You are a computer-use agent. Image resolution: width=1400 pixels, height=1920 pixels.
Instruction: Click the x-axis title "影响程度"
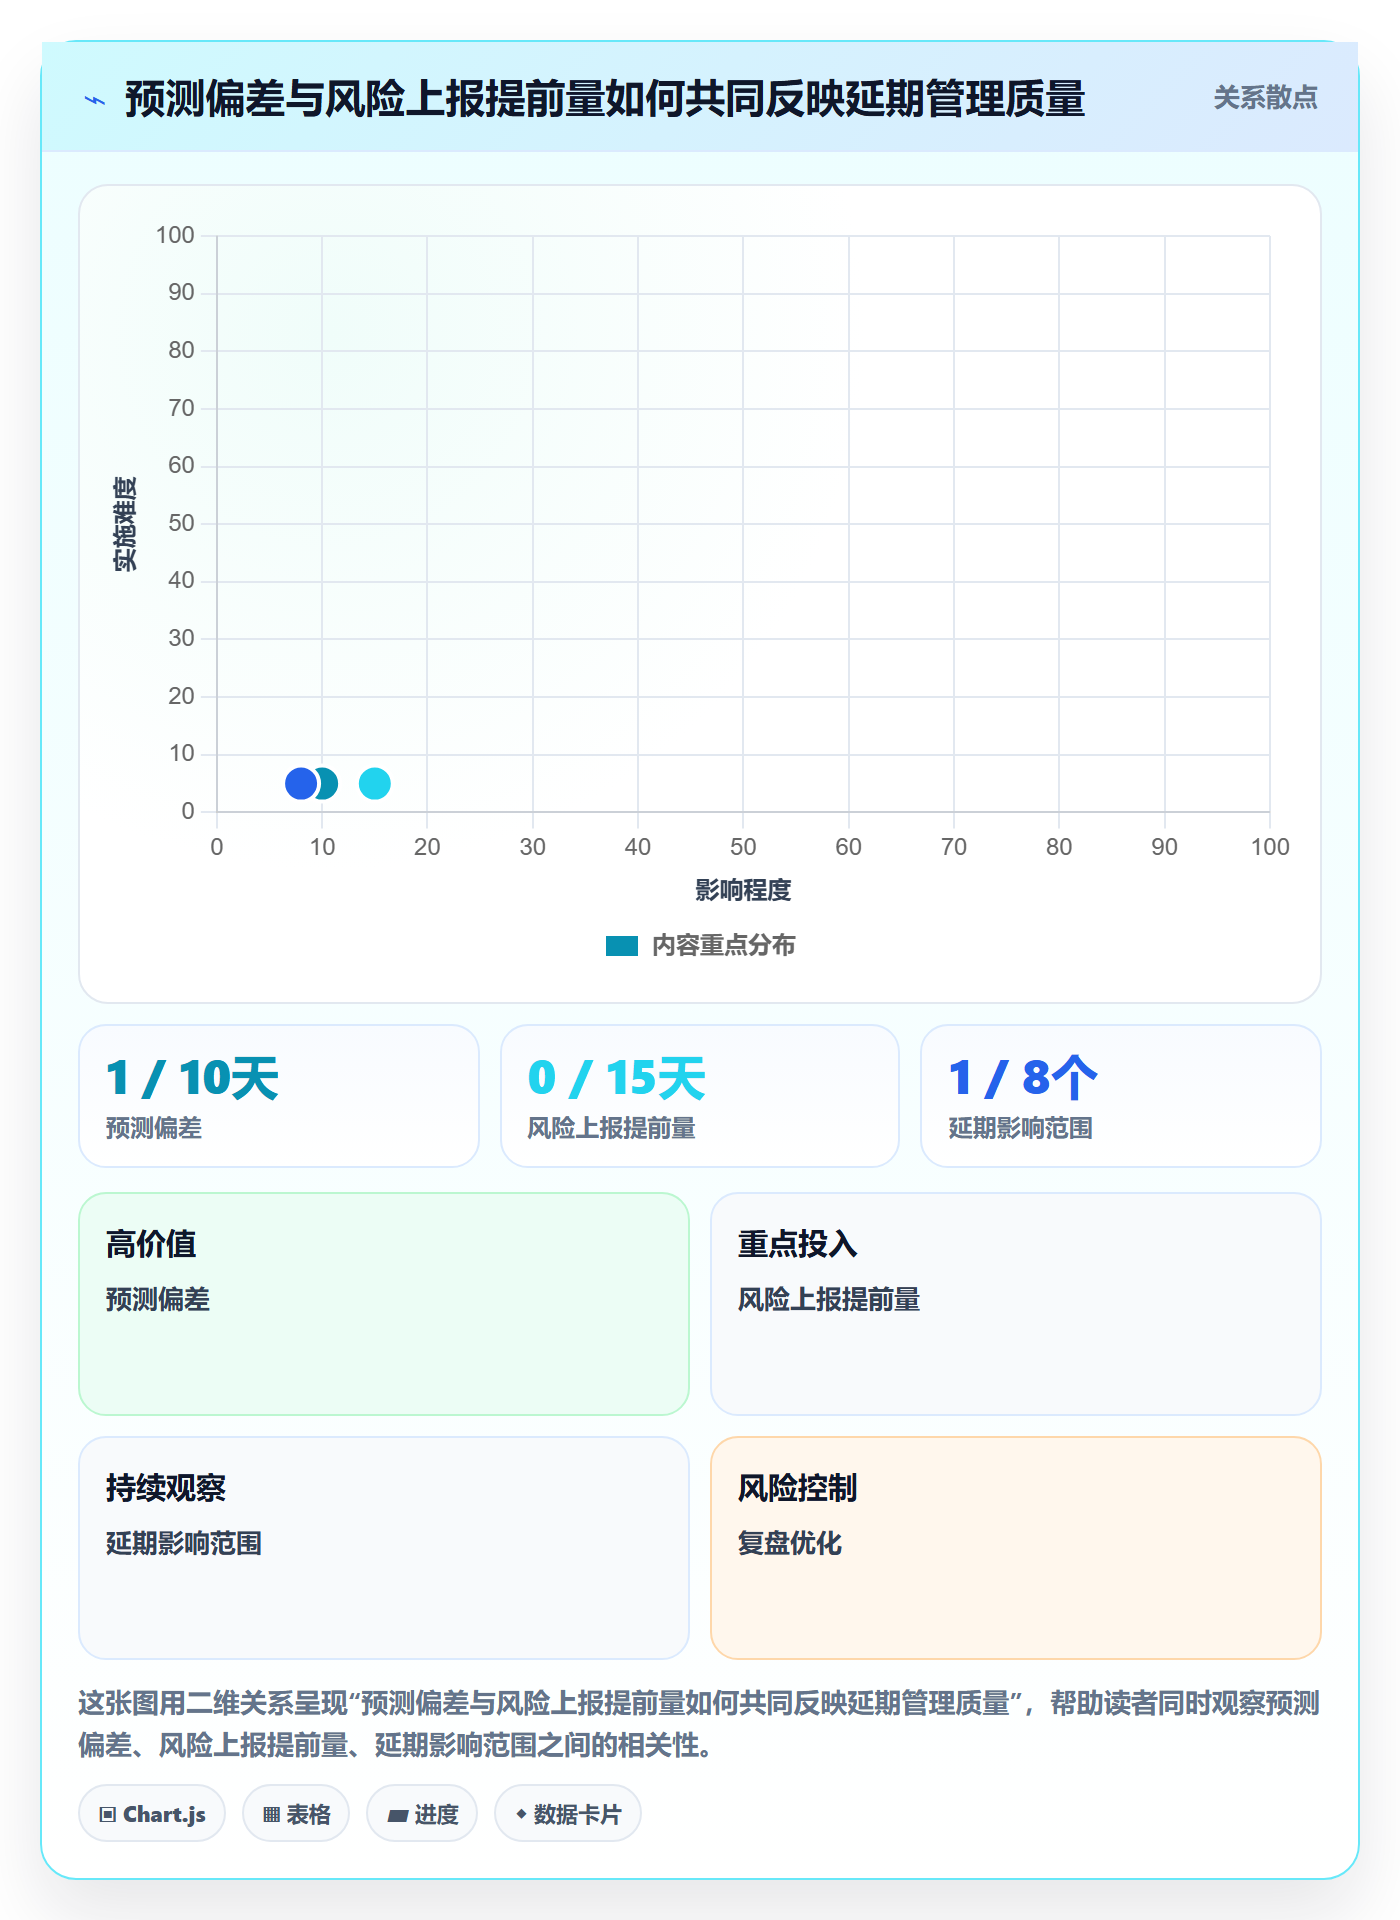point(743,890)
